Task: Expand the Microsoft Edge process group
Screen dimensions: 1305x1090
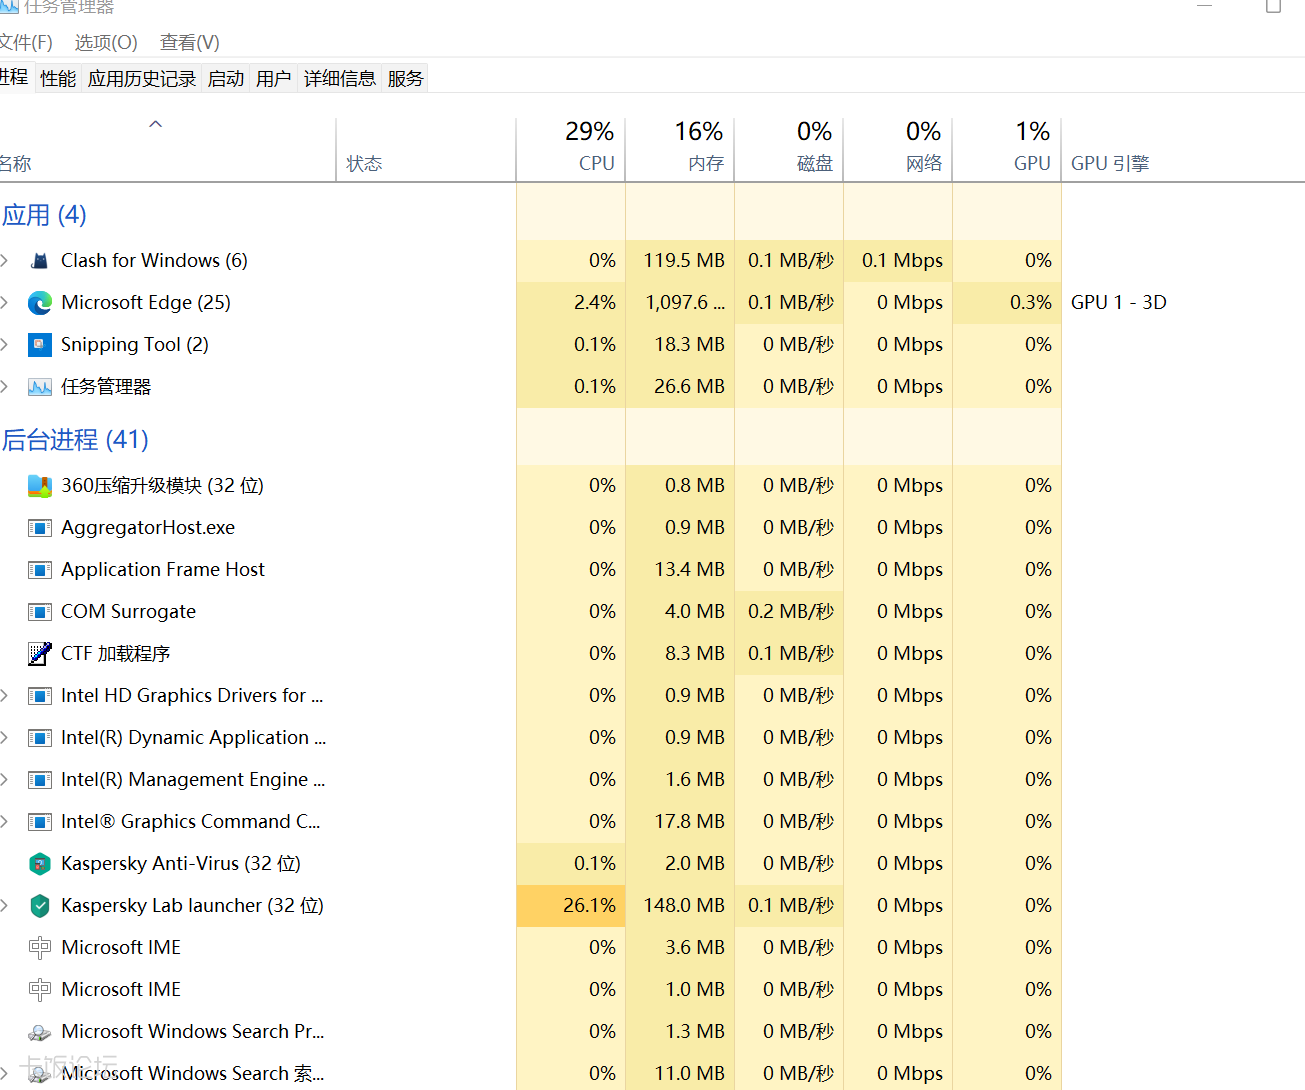Action: (x=4, y=303)
